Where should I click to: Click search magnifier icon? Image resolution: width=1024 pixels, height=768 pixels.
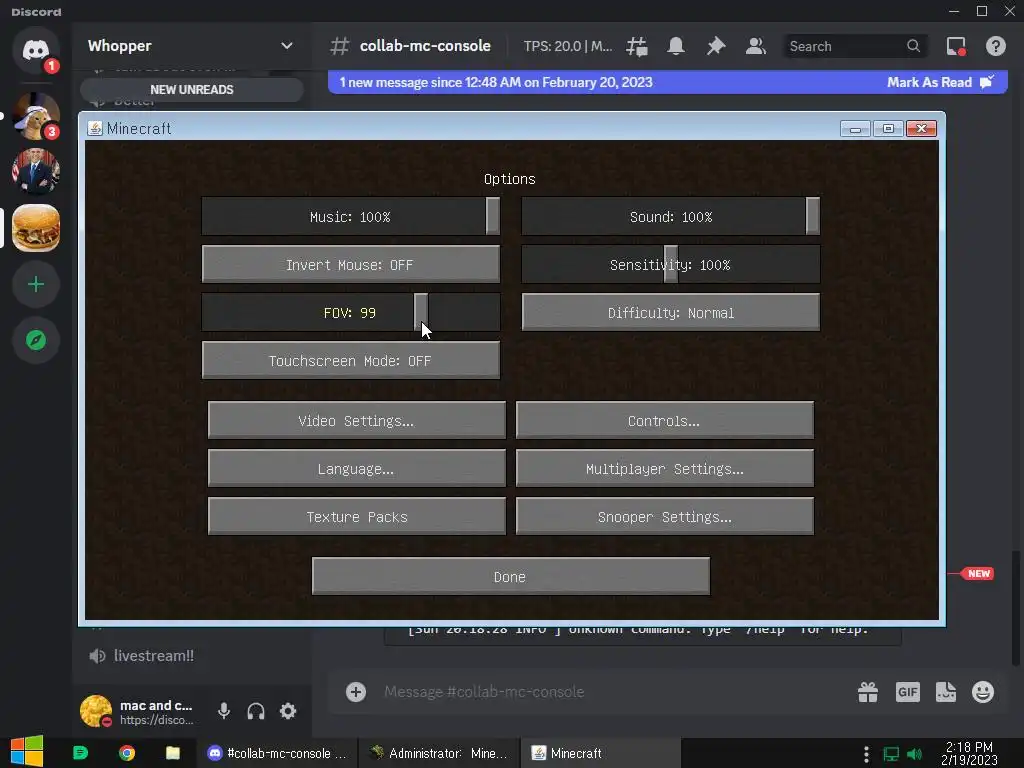913,46
